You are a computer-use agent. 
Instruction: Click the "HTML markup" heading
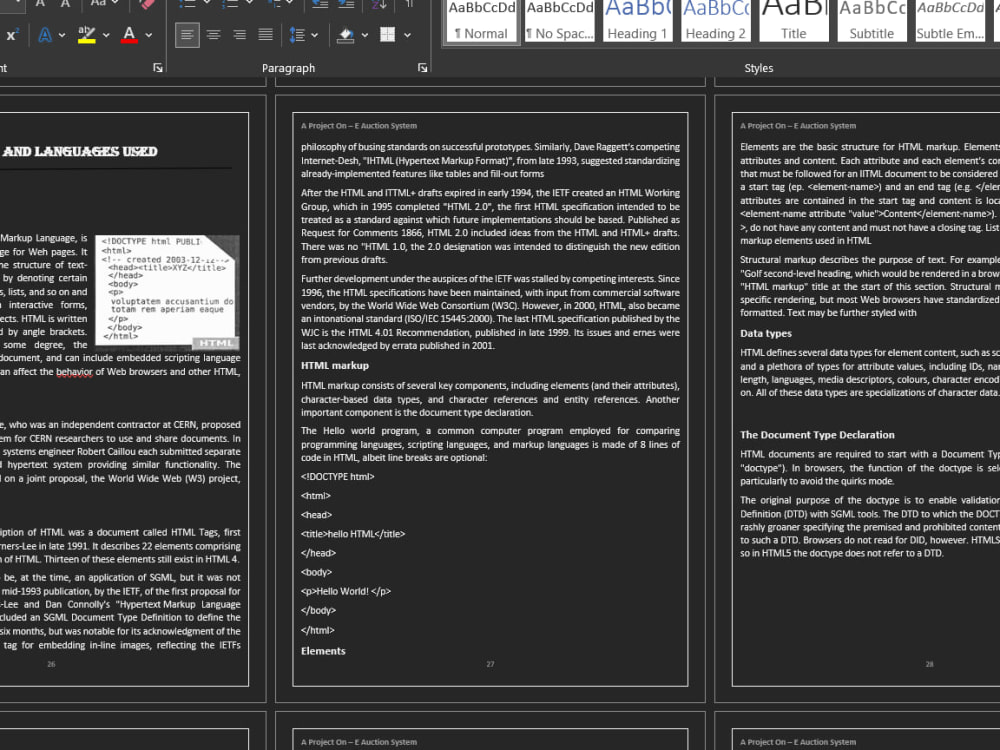click(335, 365)
